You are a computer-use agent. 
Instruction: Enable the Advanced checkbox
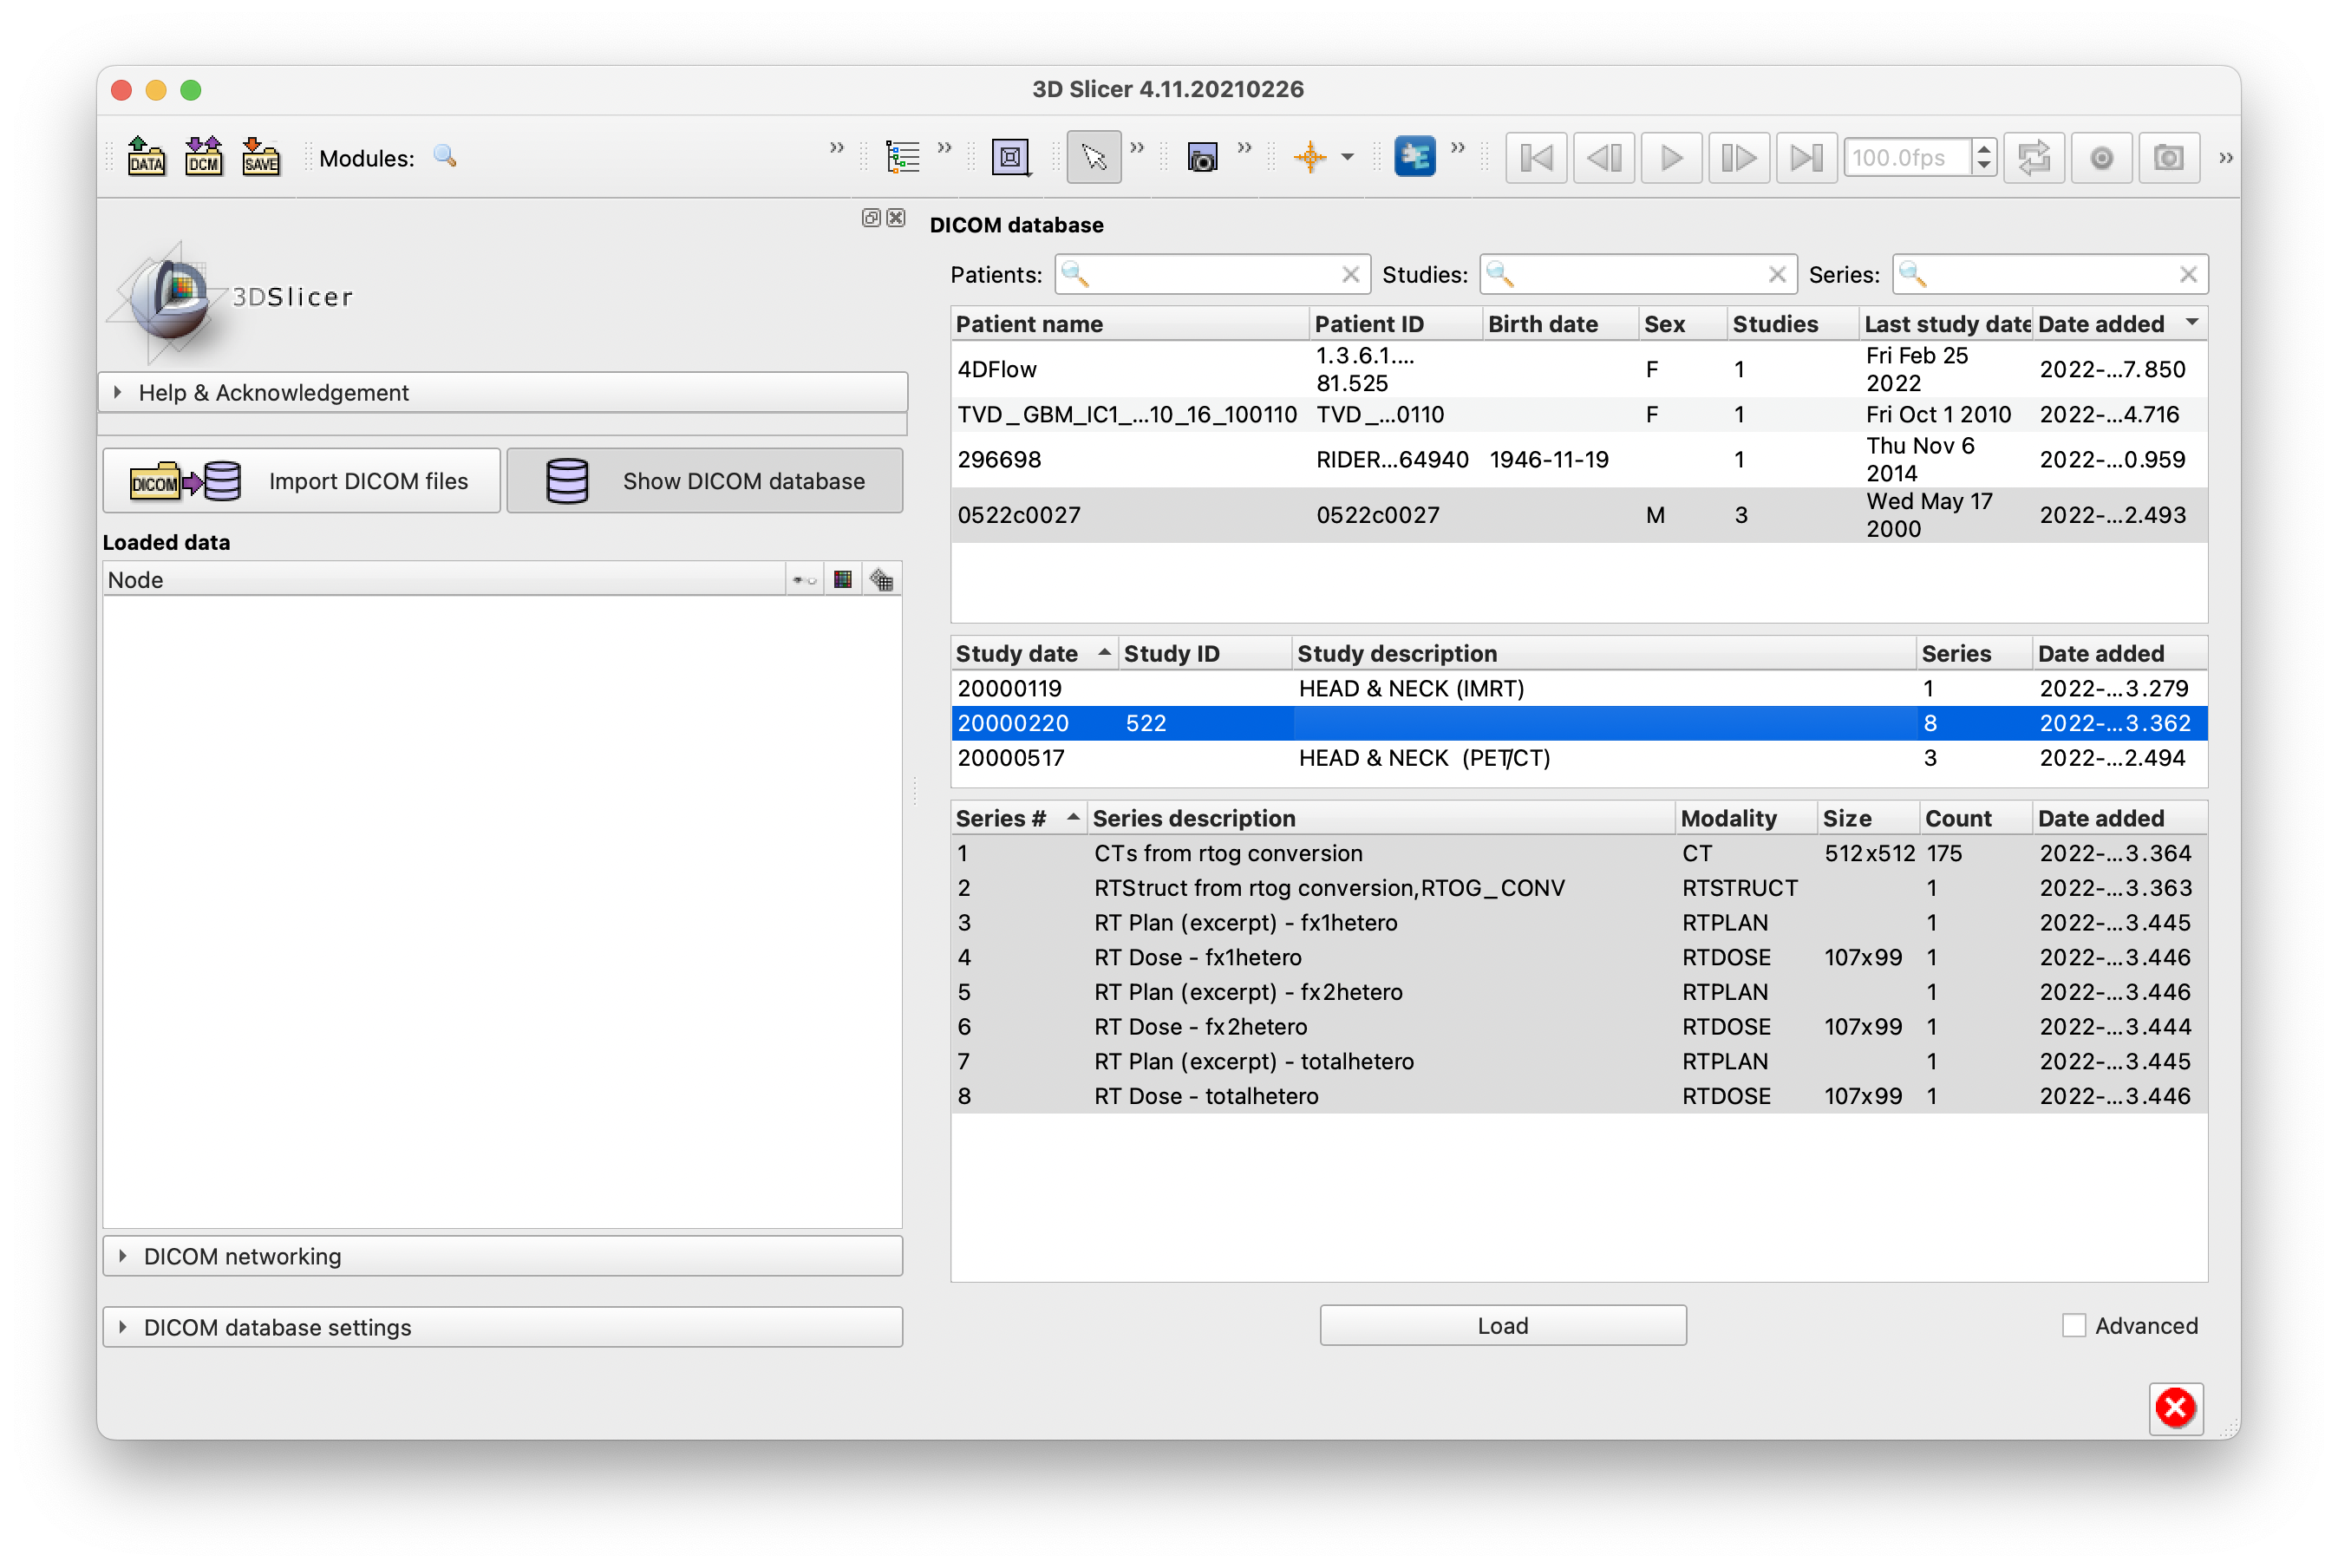pyautogui.click(x=2075, y=1325)
